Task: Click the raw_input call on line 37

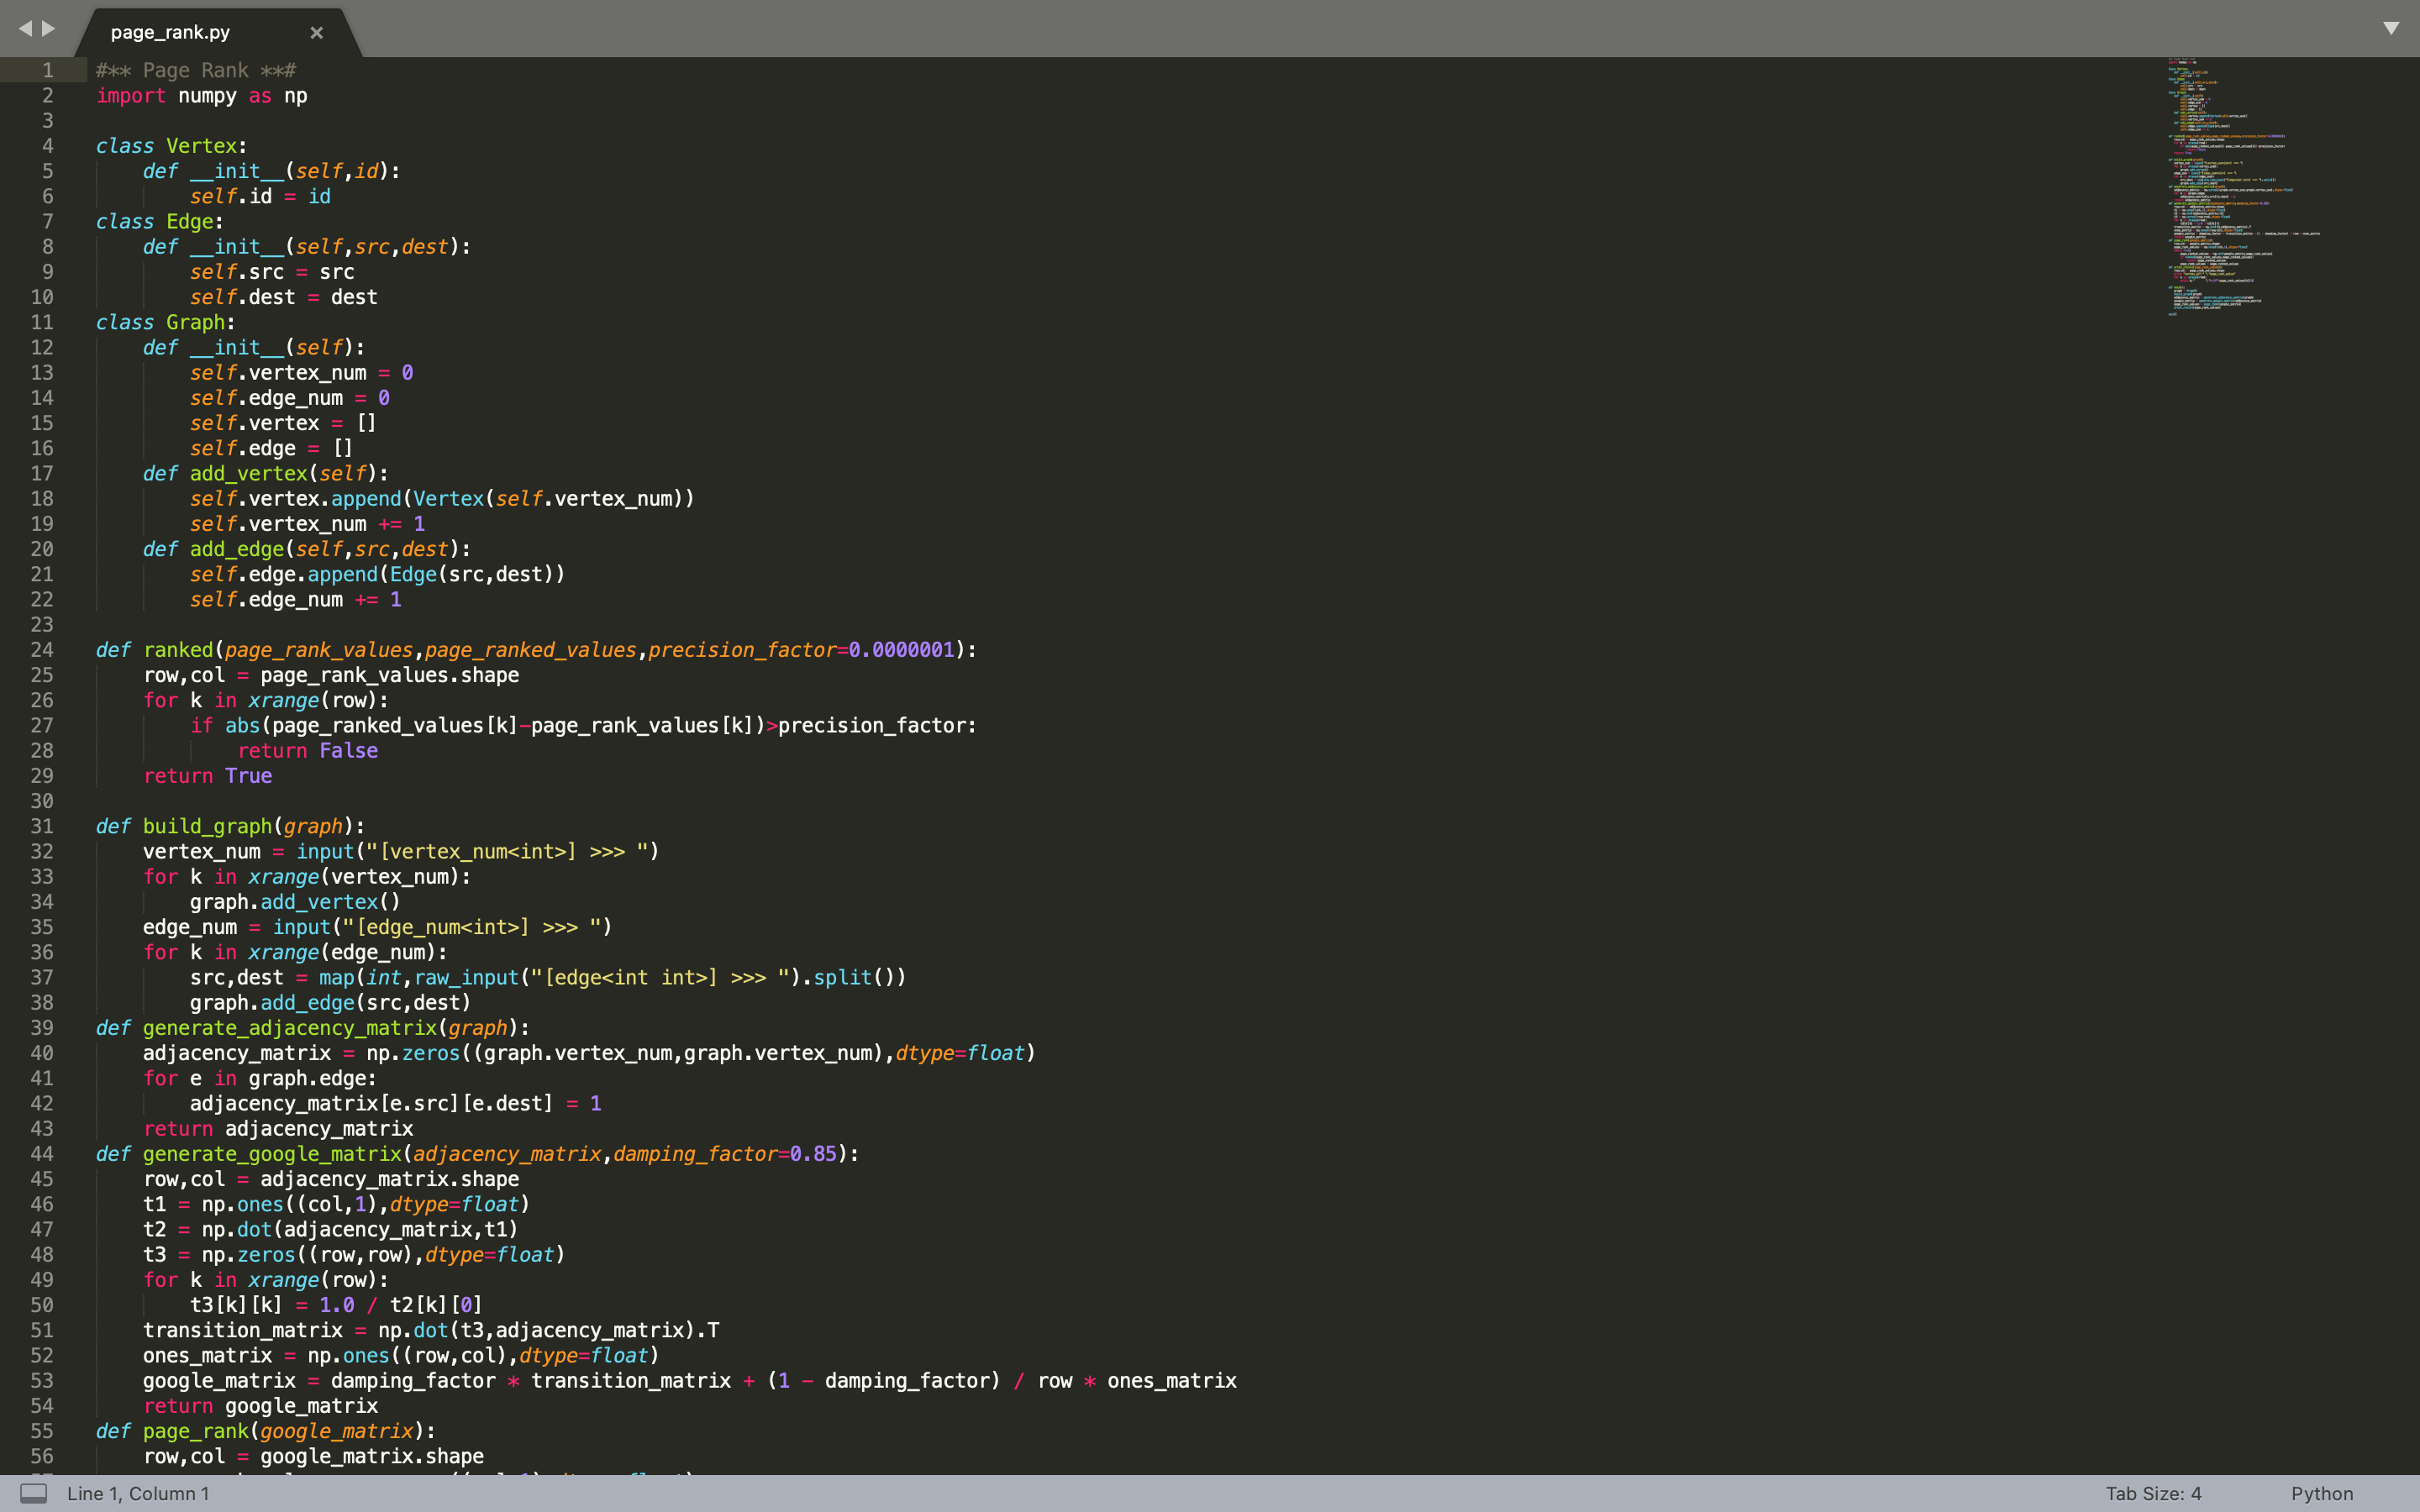Action: (466, 978)
